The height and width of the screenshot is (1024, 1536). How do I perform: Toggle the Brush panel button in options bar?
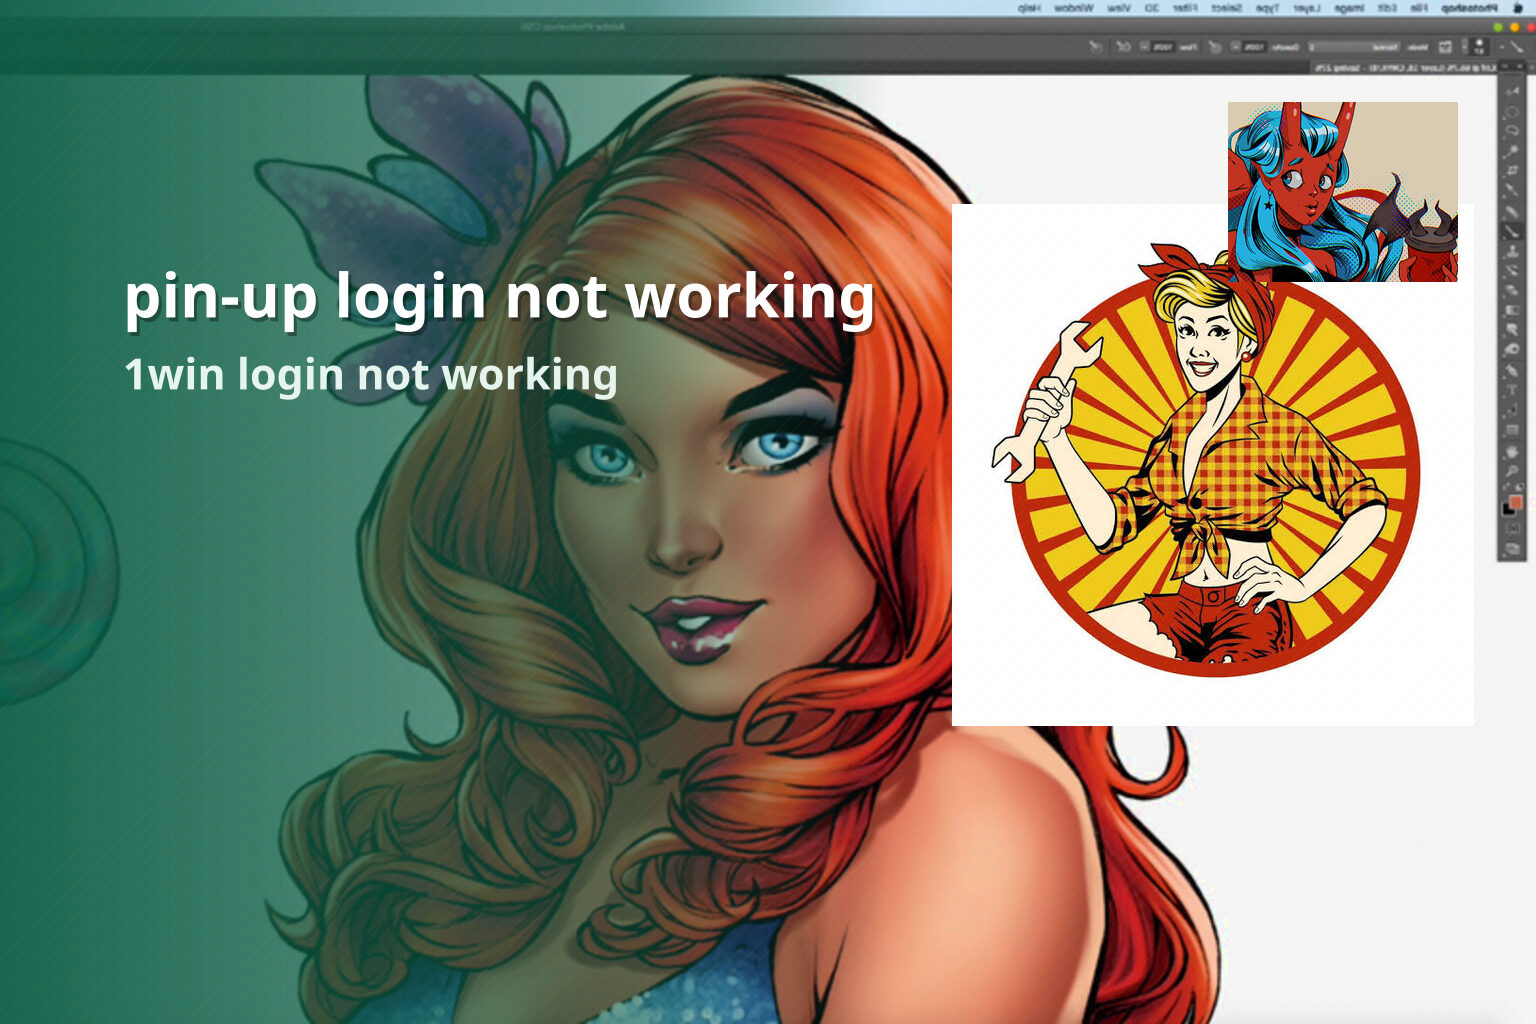[1445, 46]
